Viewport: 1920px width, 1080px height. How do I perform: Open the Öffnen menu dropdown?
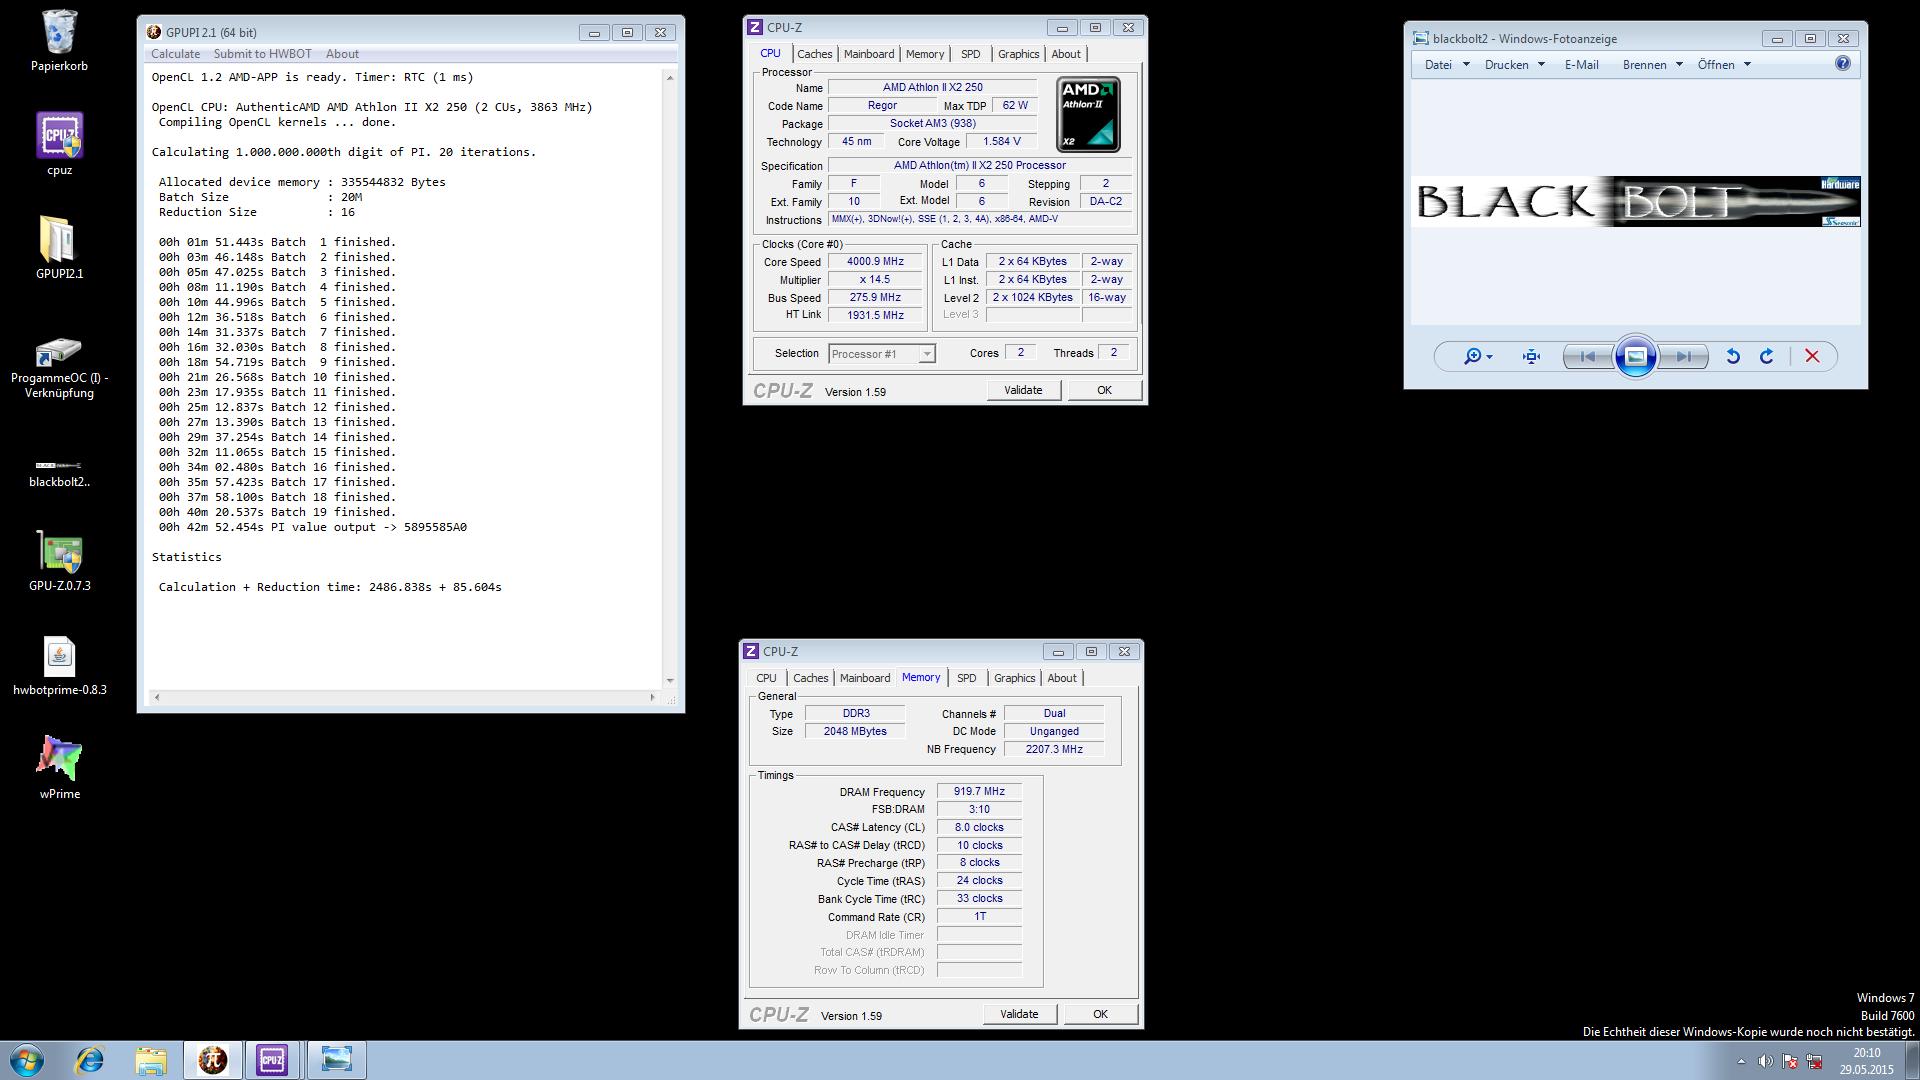coord(1724,65)
